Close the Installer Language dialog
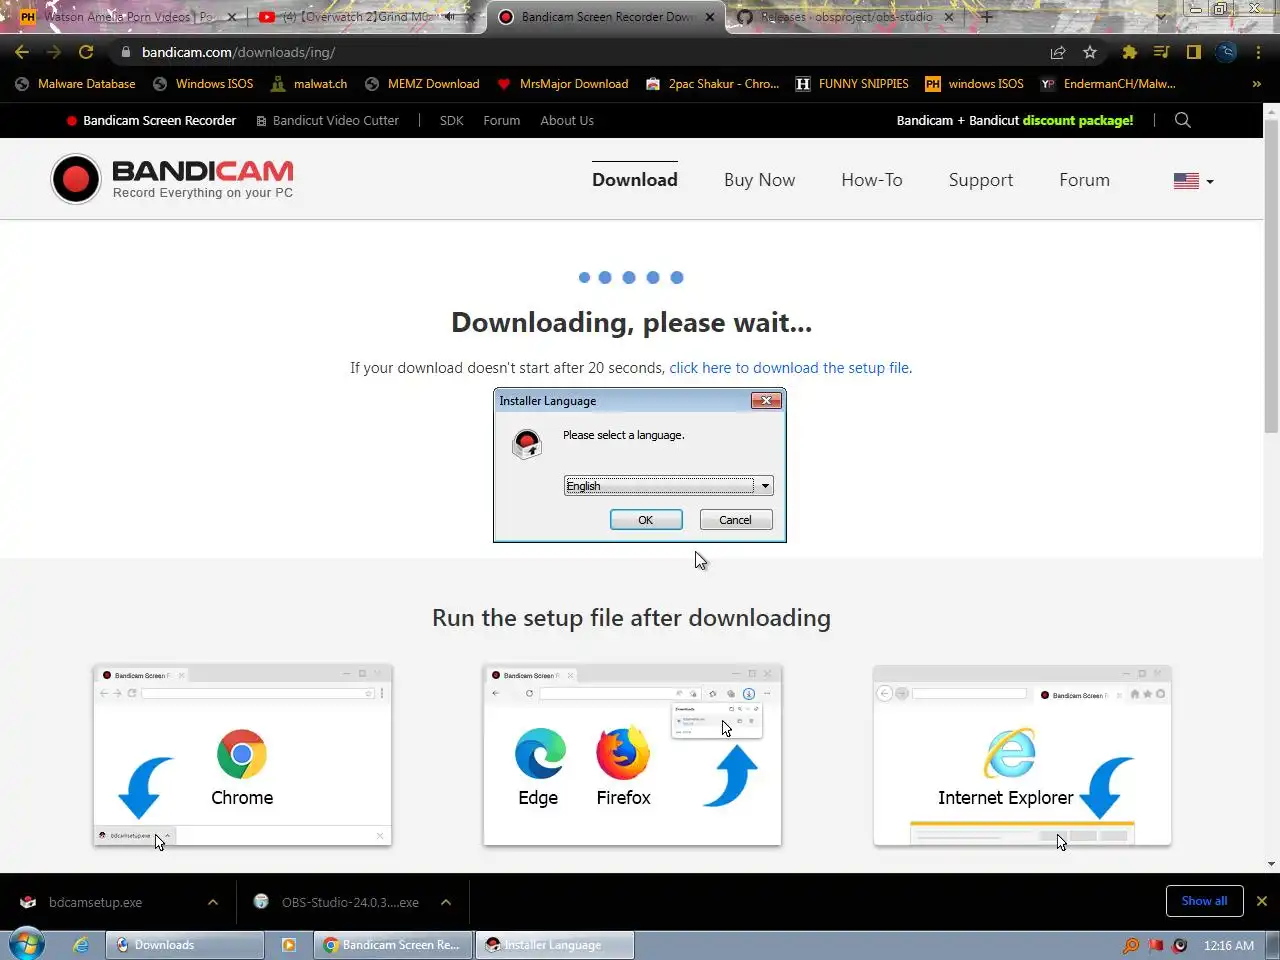 (x=767, y=400)
